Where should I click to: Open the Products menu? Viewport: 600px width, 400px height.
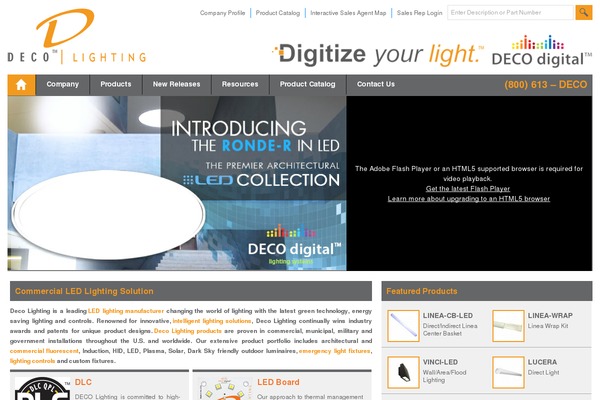point(116,84)
